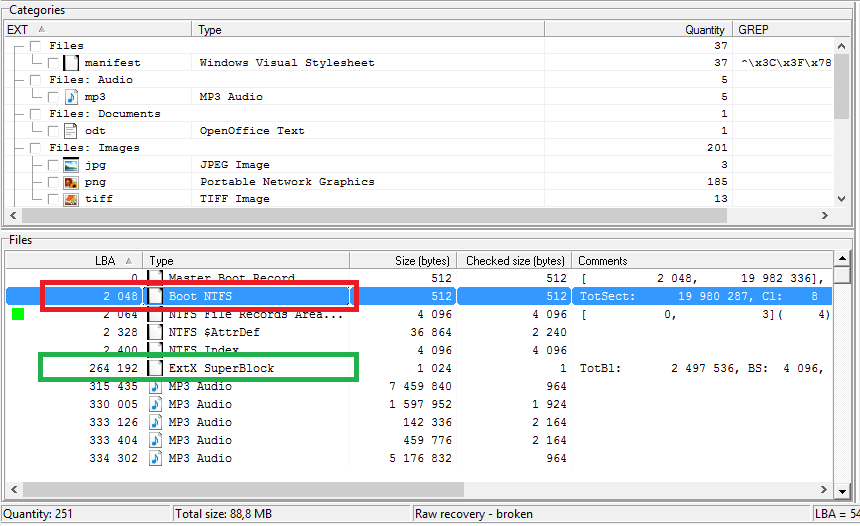Click the jpg image type icon

coord(71,165)
